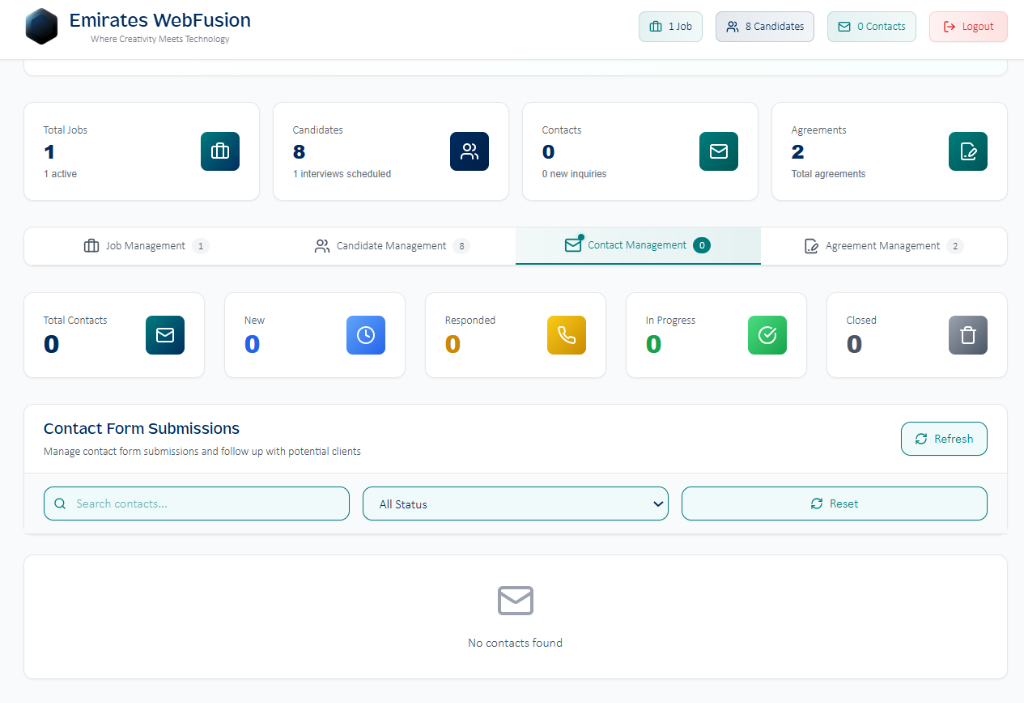Open the Candidate Management tab
Viewport: 1024px width, 703px height.
pyautogui.click(x=390, y=245)
